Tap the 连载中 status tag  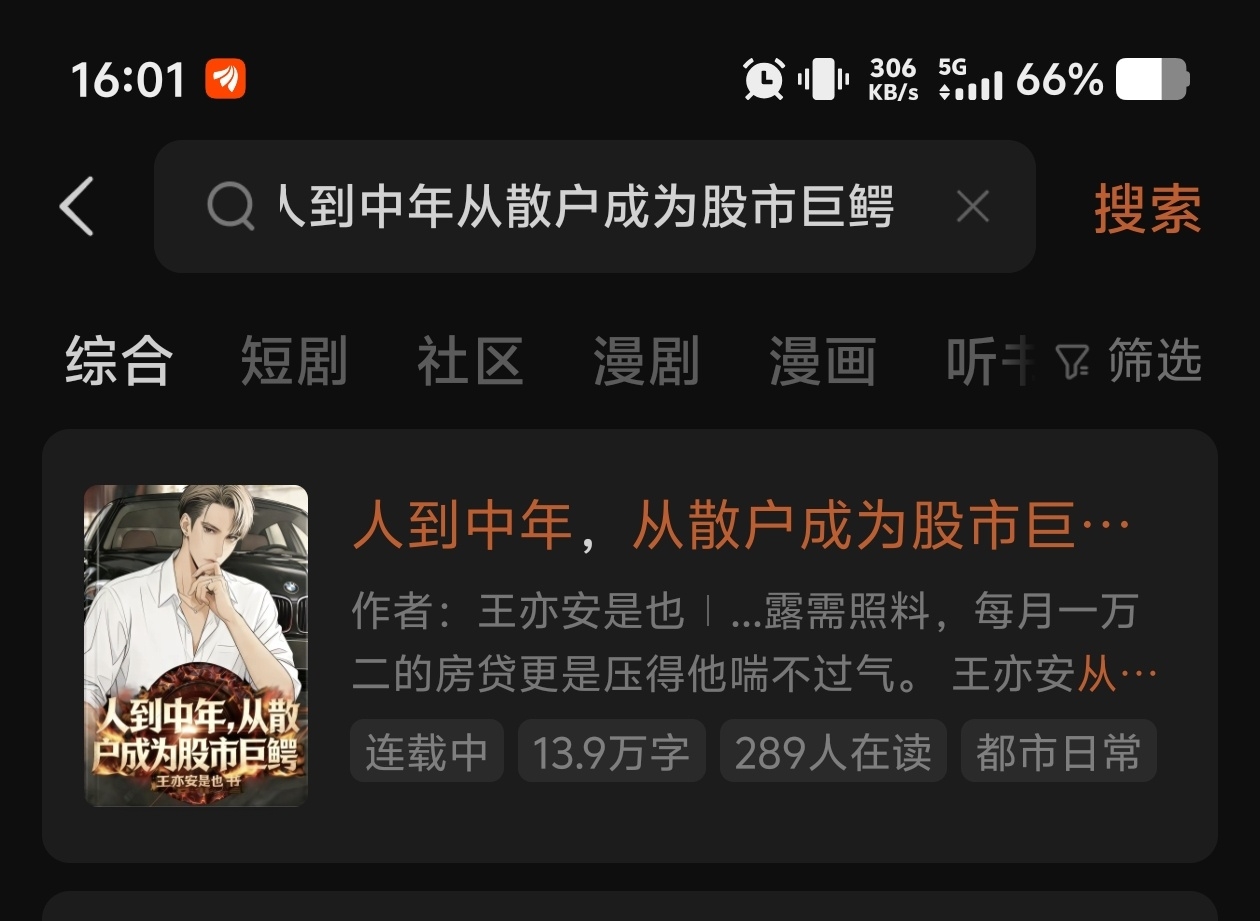[427, 751]
